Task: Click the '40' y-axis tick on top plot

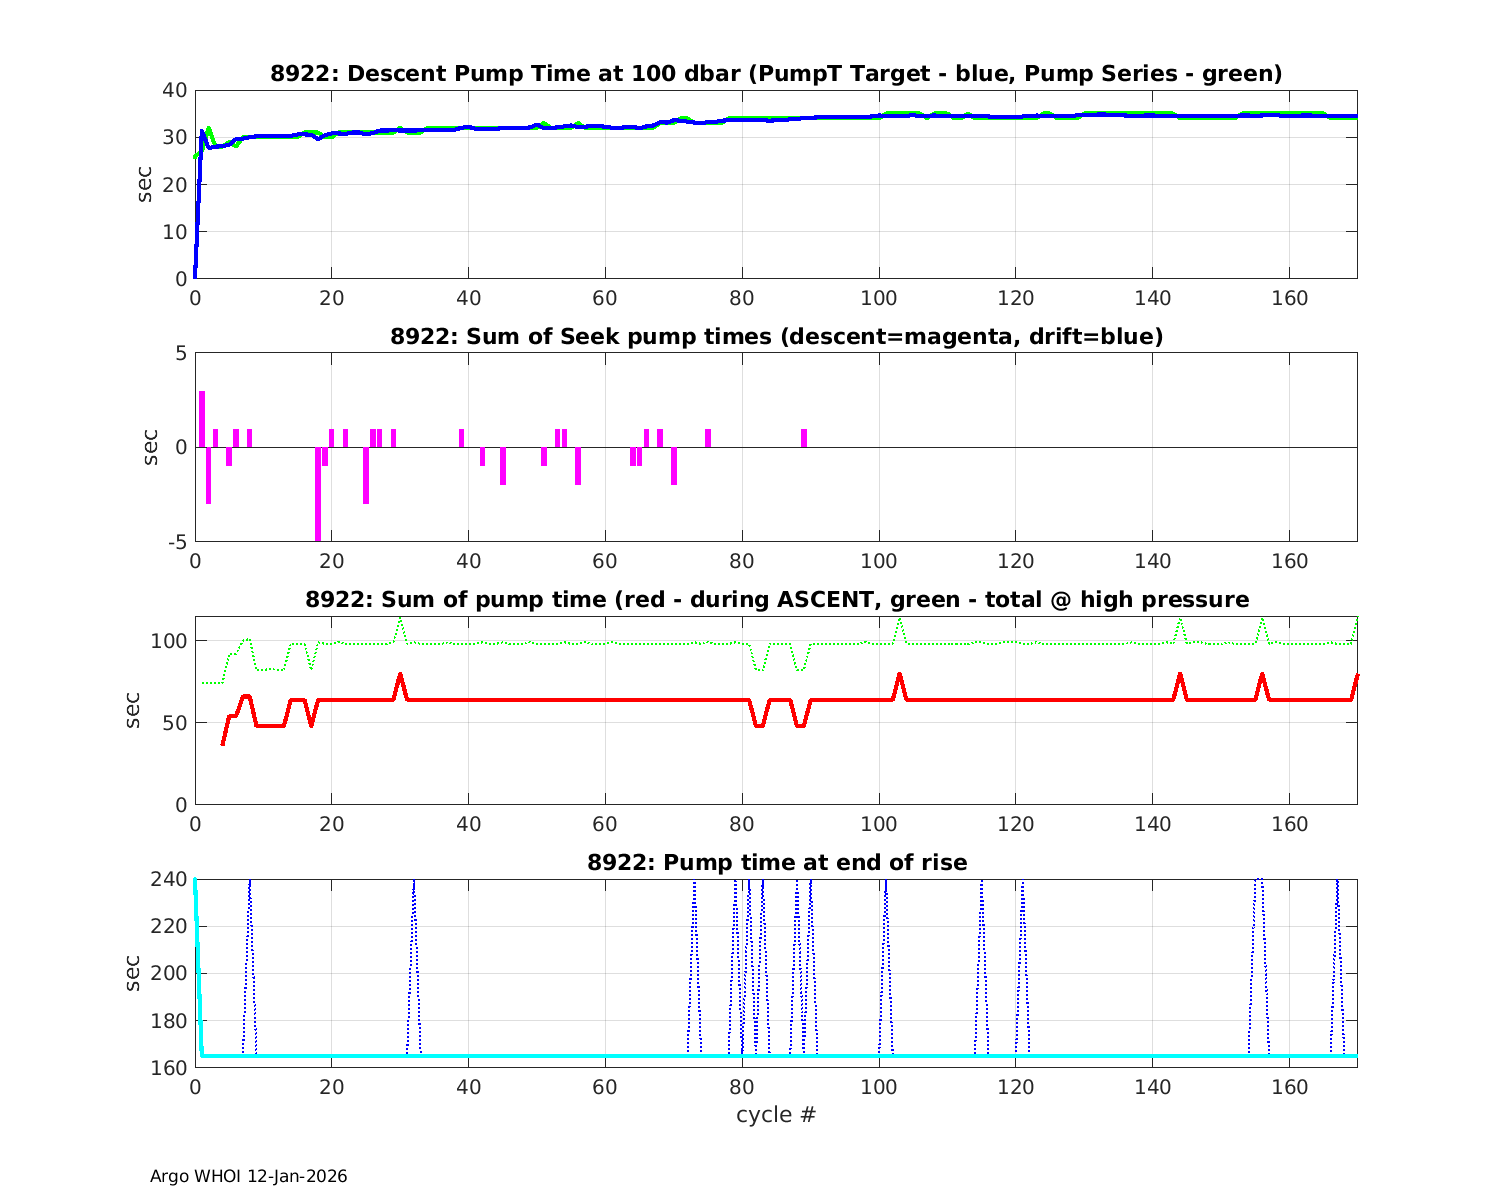Action: [x=174, y=90]
